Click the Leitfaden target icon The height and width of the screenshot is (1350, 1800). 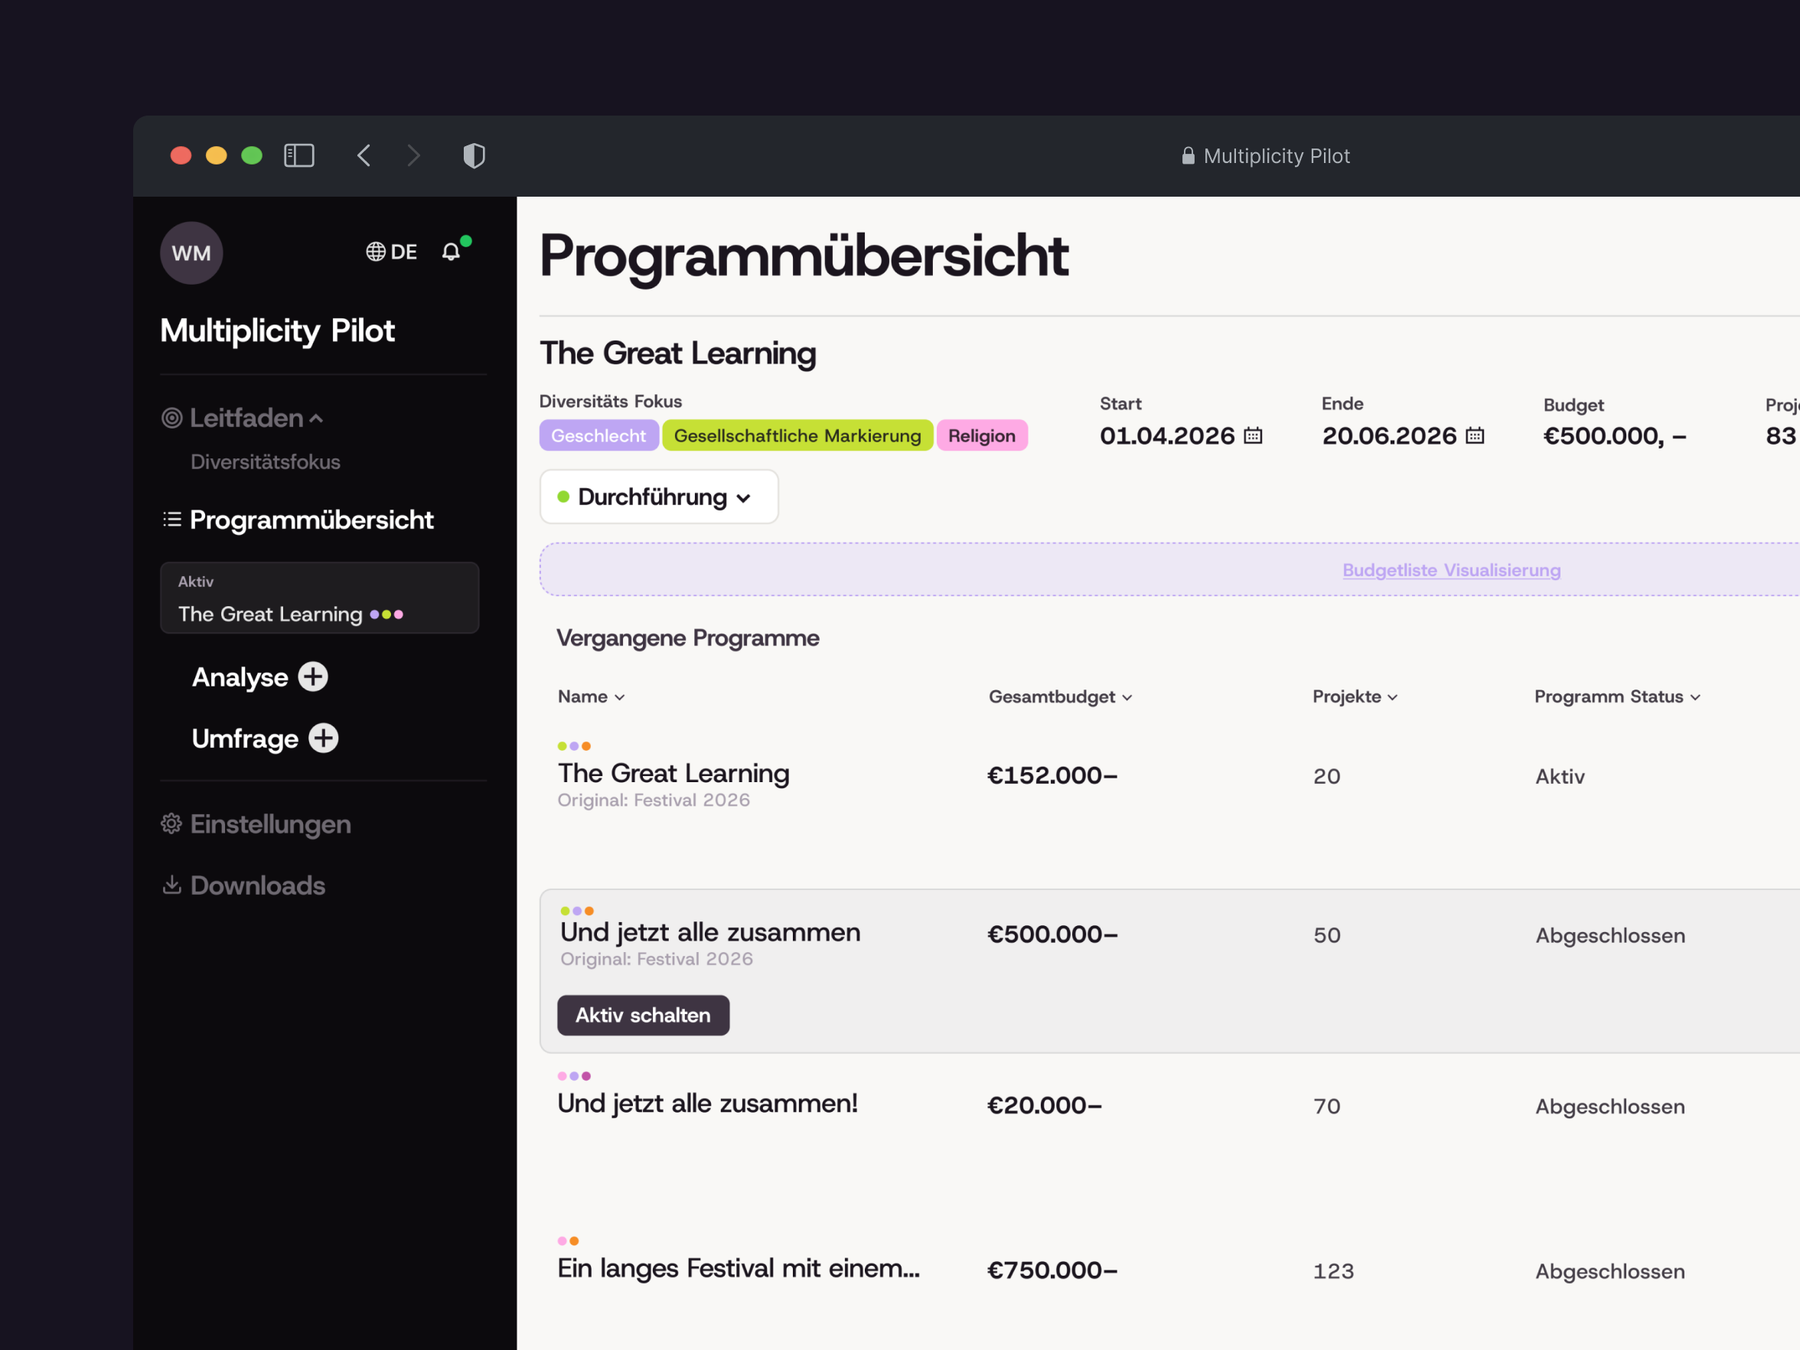click(x=172, y=418)
